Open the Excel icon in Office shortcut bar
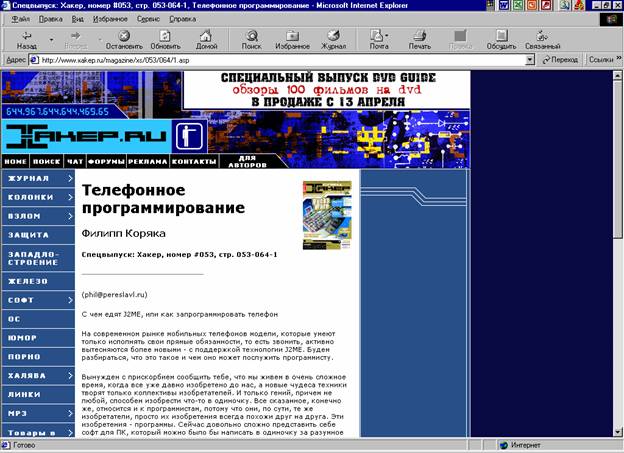The image size is (624, 453). [518, 5]
